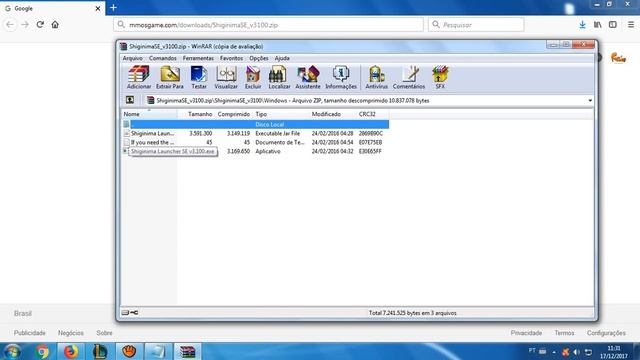The image size is (640, 360).
Task: Reload the browser page
Action: (40, 24)
